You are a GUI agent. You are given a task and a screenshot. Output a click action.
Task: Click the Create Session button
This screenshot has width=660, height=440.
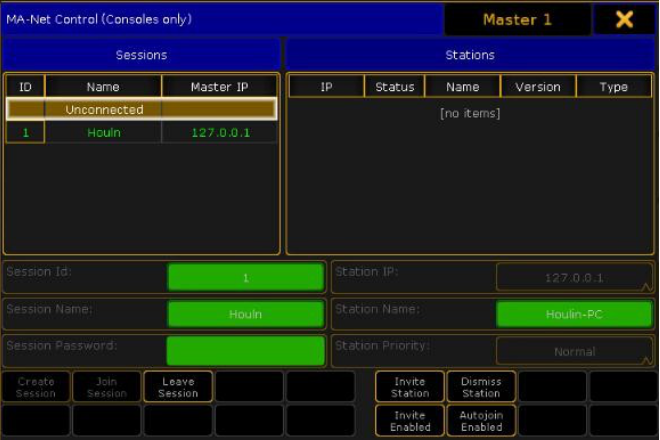coord(36,387)
